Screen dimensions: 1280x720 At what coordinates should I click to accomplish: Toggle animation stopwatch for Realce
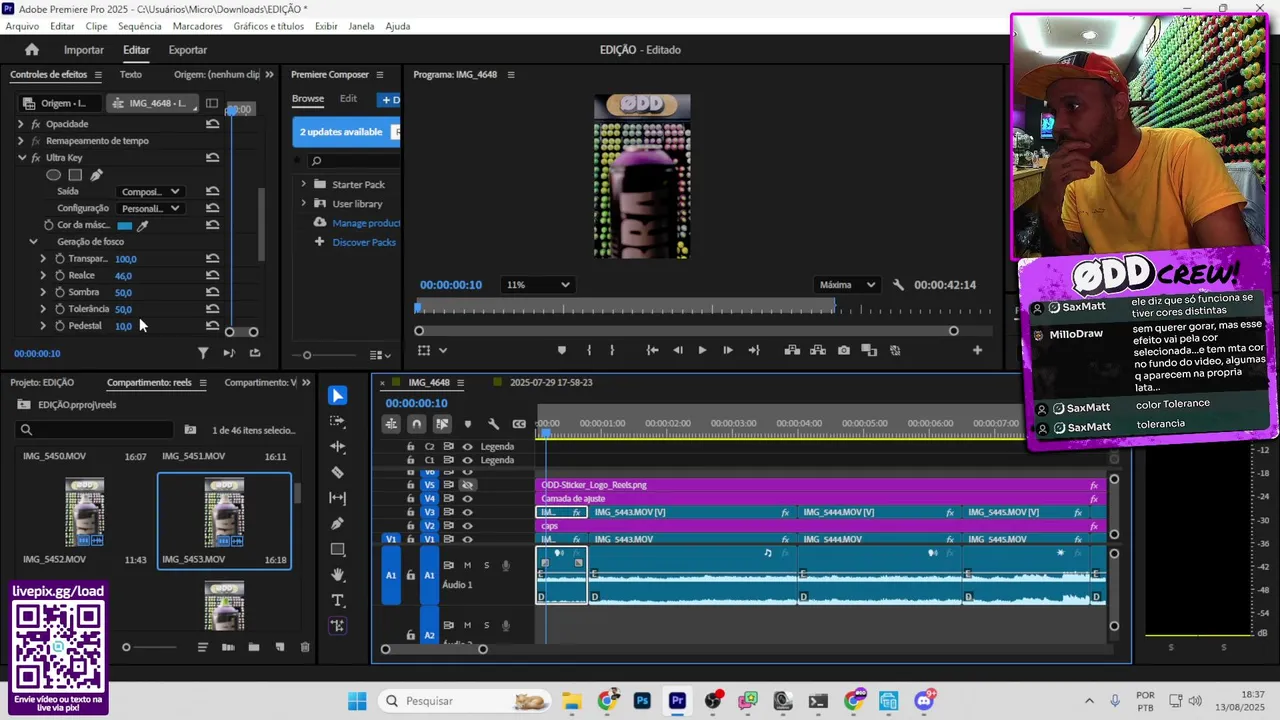[59, 275]
